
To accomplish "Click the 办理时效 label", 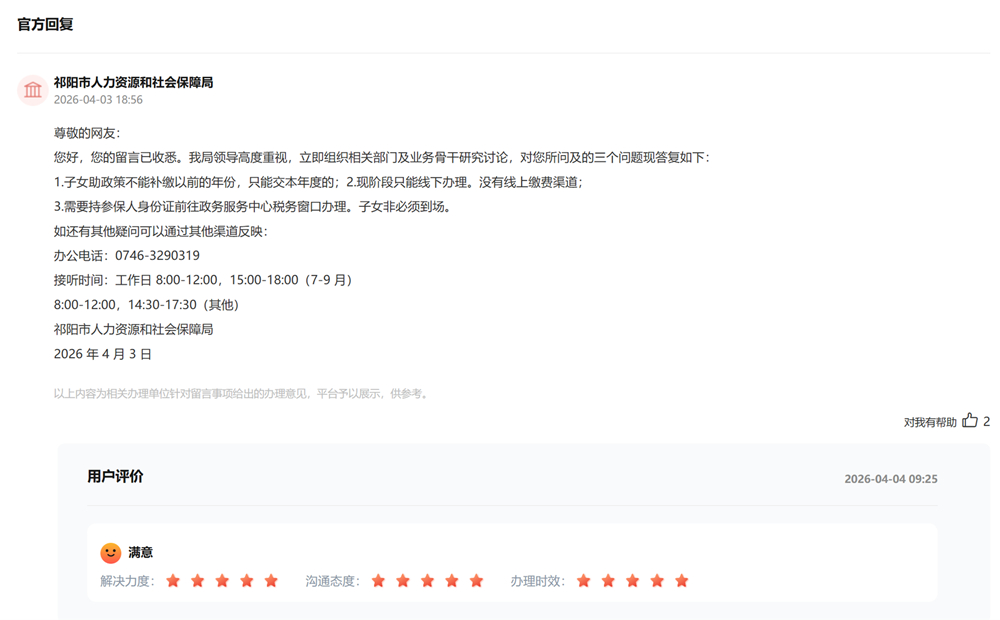I will click(x=538, y=581).
